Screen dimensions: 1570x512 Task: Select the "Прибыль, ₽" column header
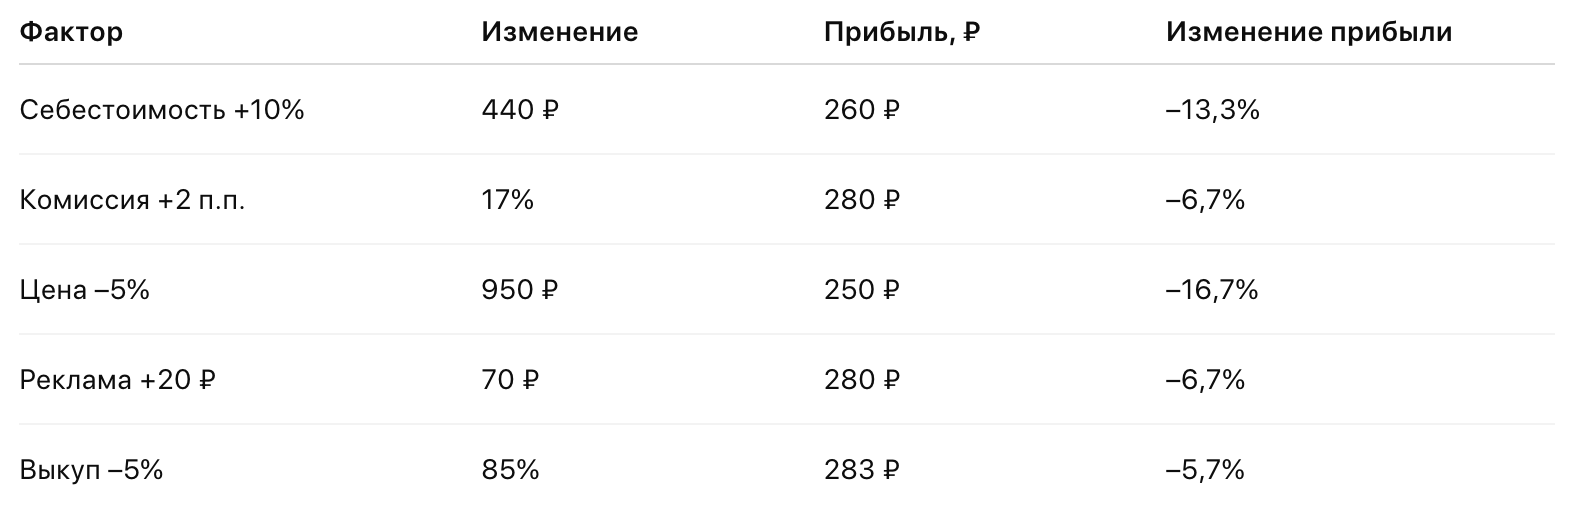[901, 32]
